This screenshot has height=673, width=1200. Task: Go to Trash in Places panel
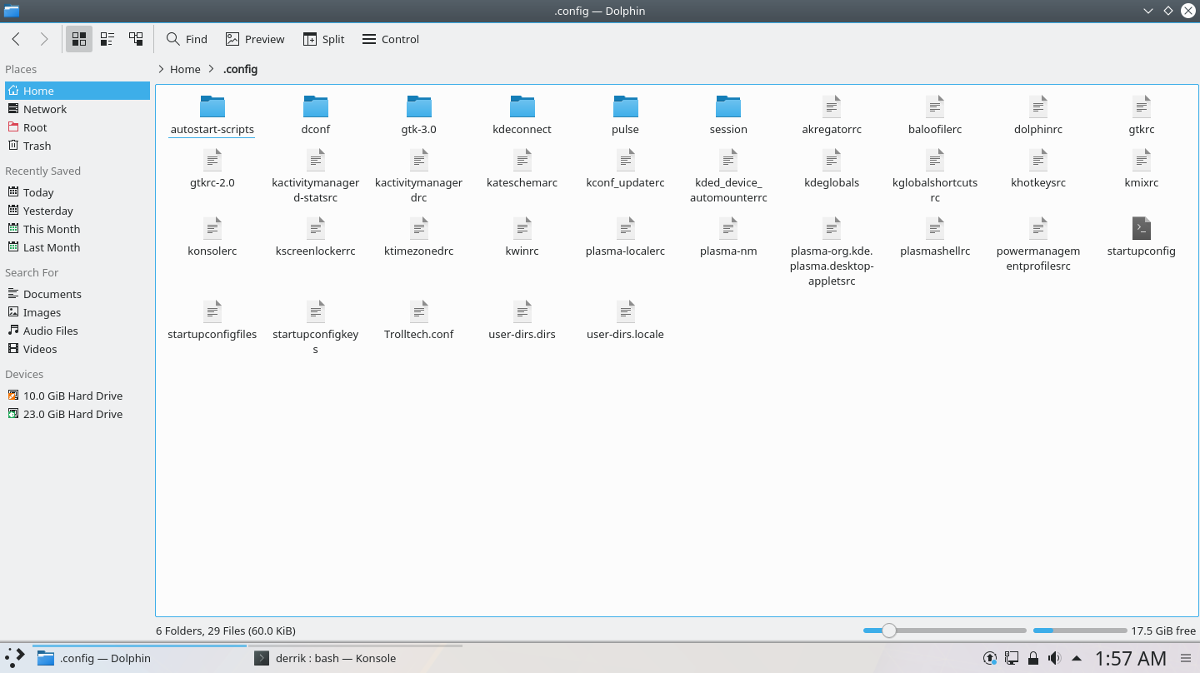point(37,146)
